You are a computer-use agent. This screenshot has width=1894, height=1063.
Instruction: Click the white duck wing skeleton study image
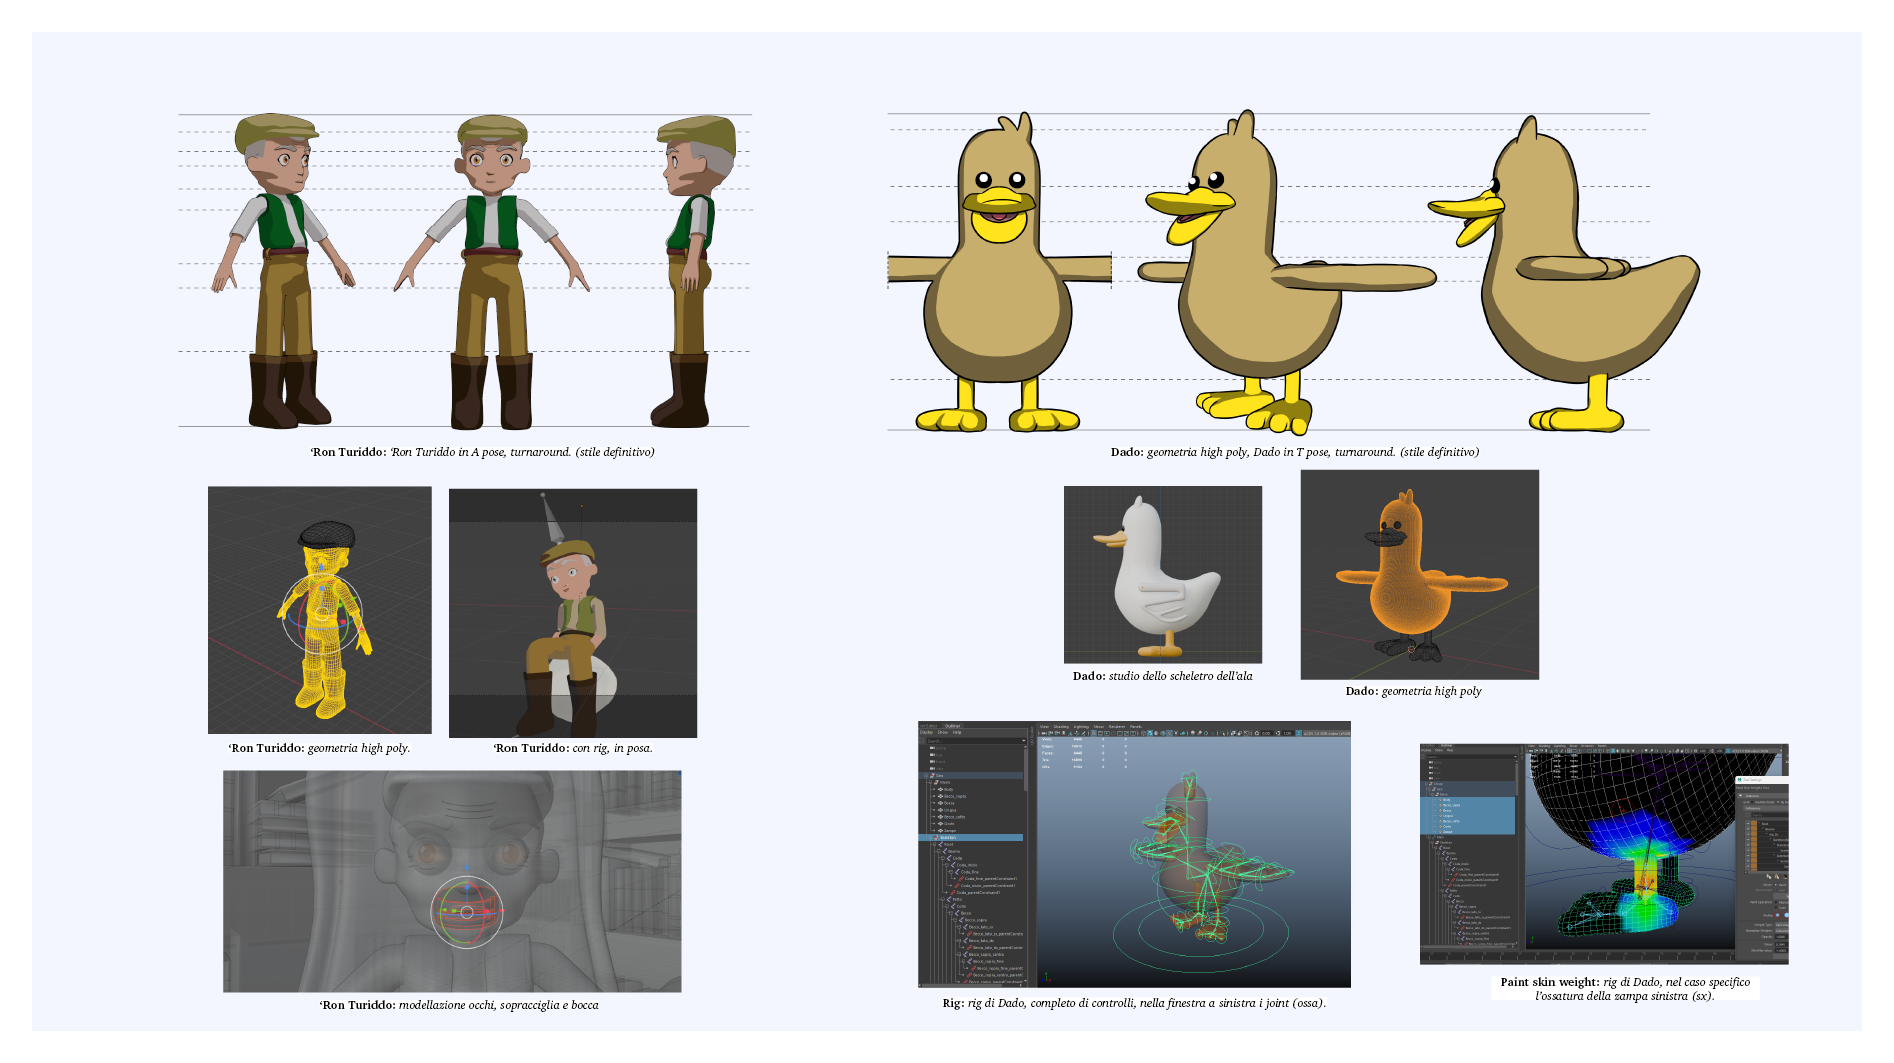1162,574
